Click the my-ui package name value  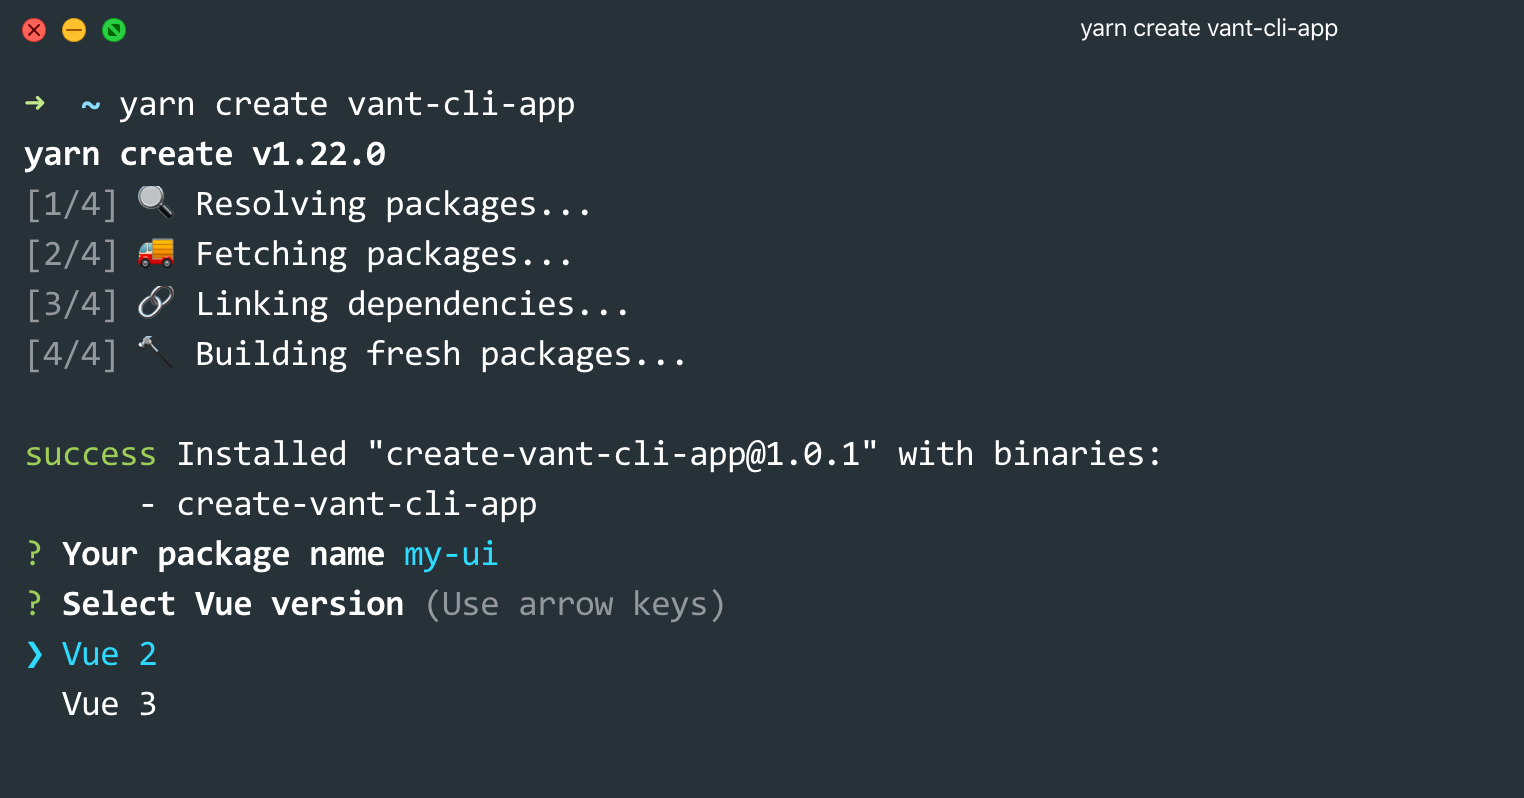pyautogui.click(x=450, y=554)
